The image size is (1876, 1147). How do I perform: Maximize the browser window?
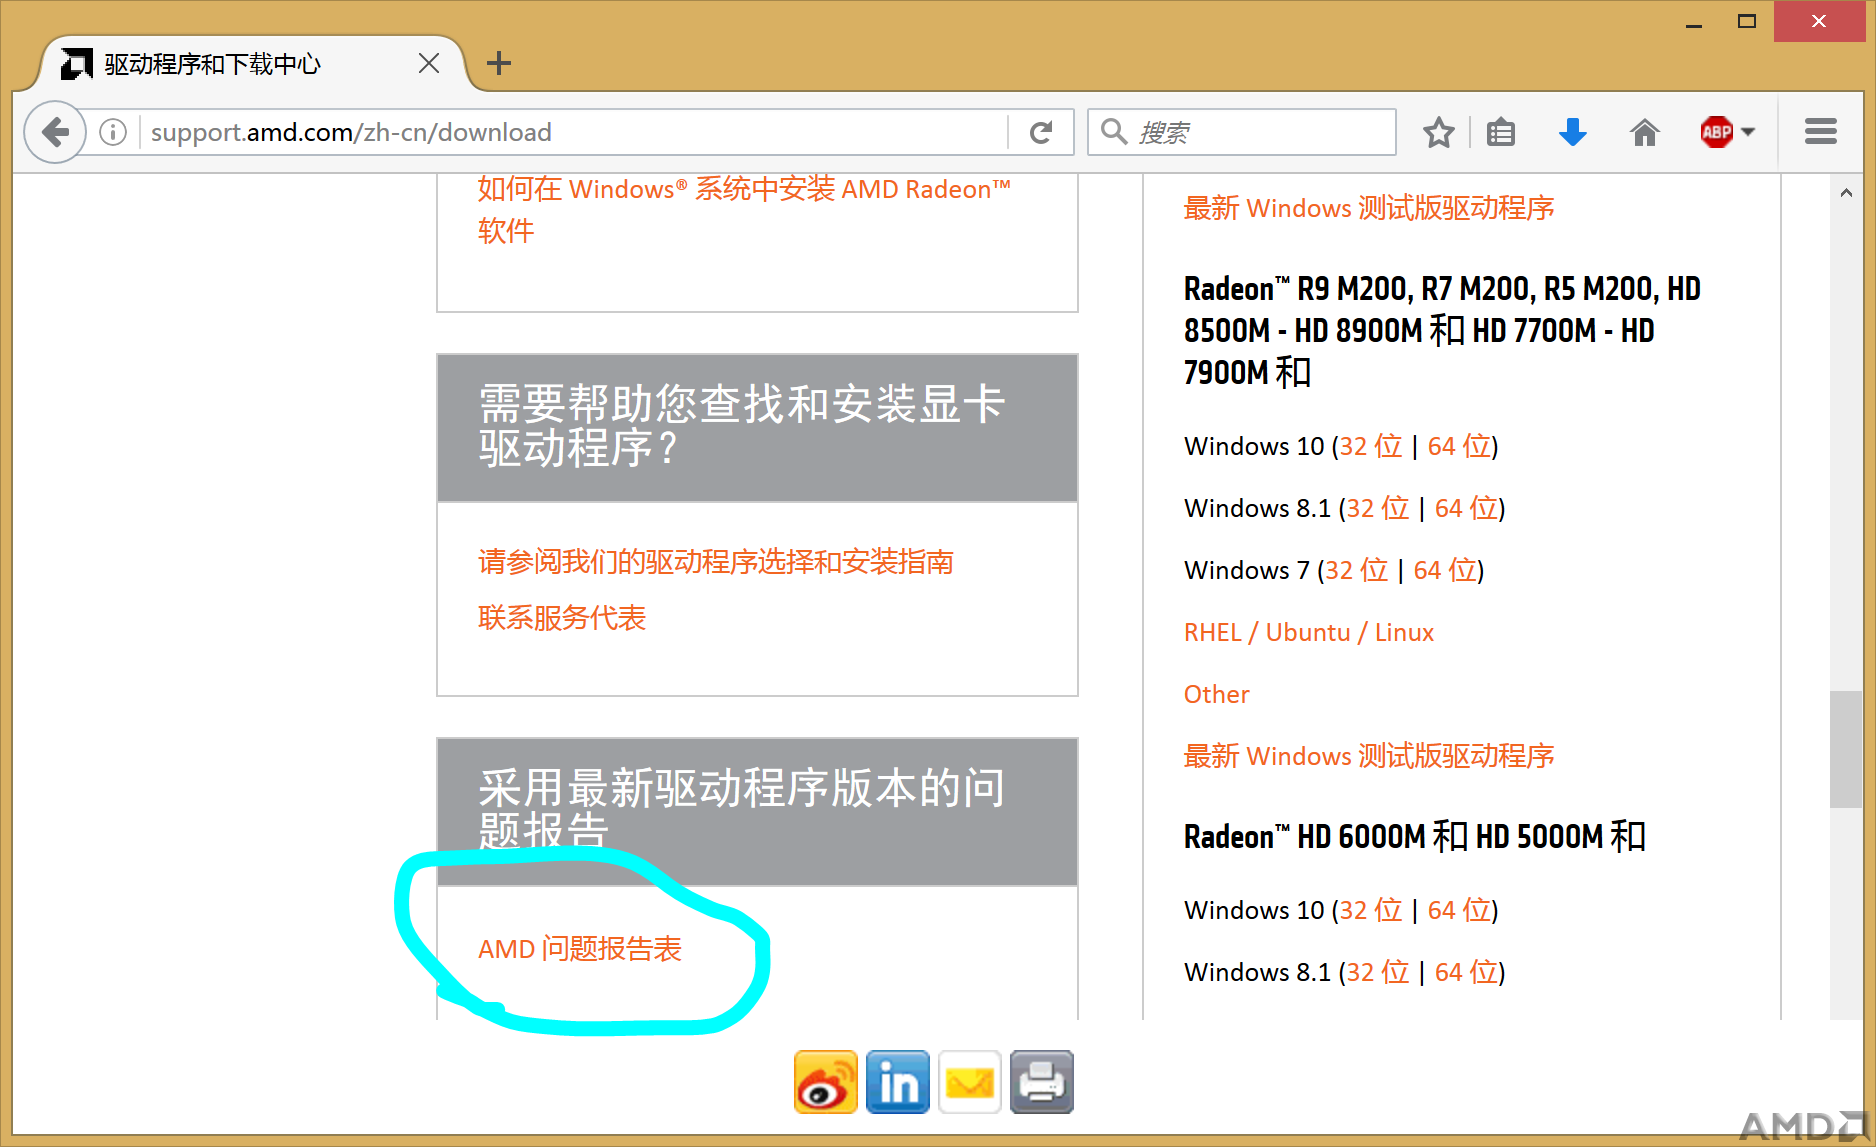click(1747, 22)
